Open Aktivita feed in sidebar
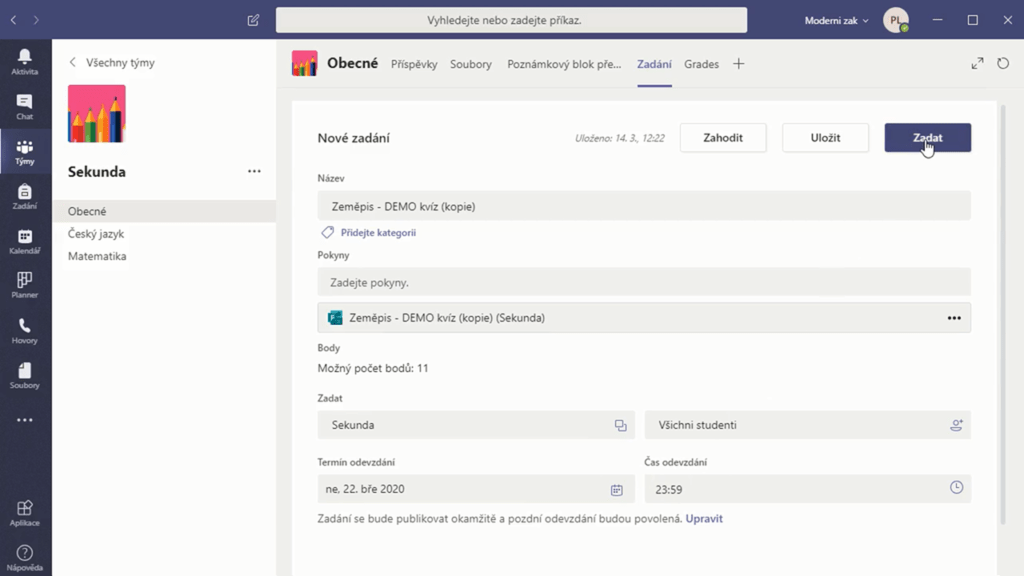 (x=25, y=61)
